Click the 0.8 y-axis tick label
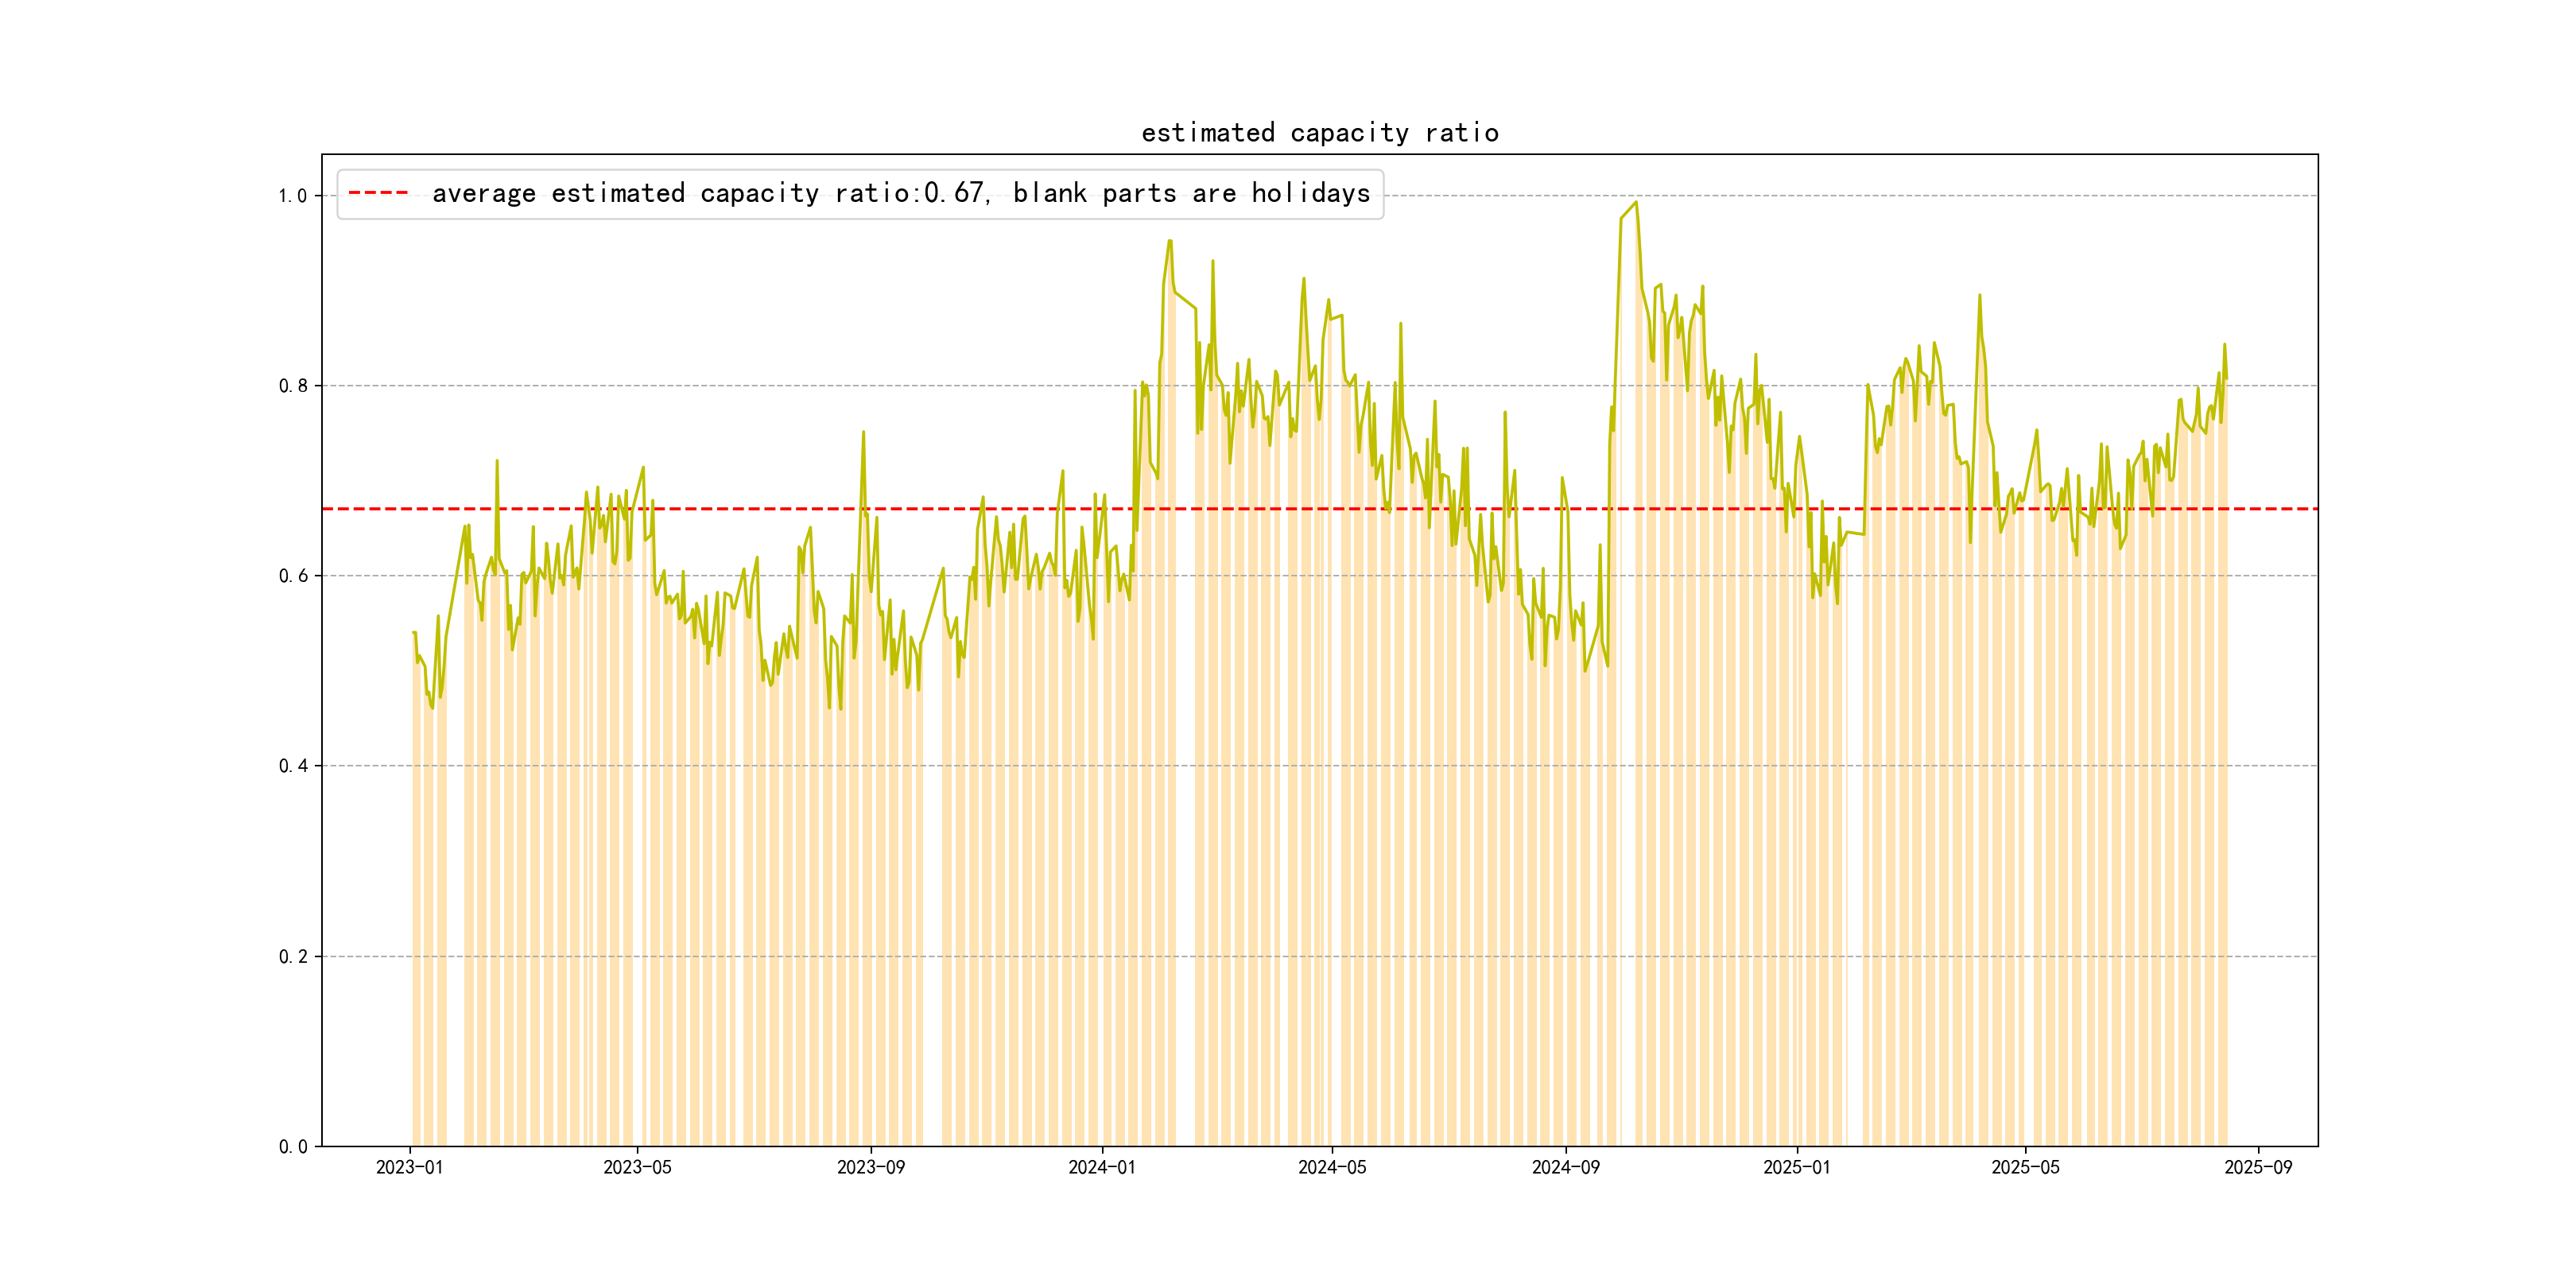Viewport: 2576px width, 1288px height. point(292,386)
